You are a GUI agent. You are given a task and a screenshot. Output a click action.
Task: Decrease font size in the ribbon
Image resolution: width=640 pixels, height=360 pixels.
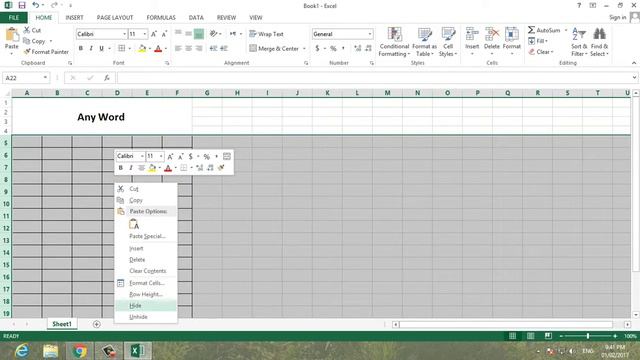coord(164,34)
